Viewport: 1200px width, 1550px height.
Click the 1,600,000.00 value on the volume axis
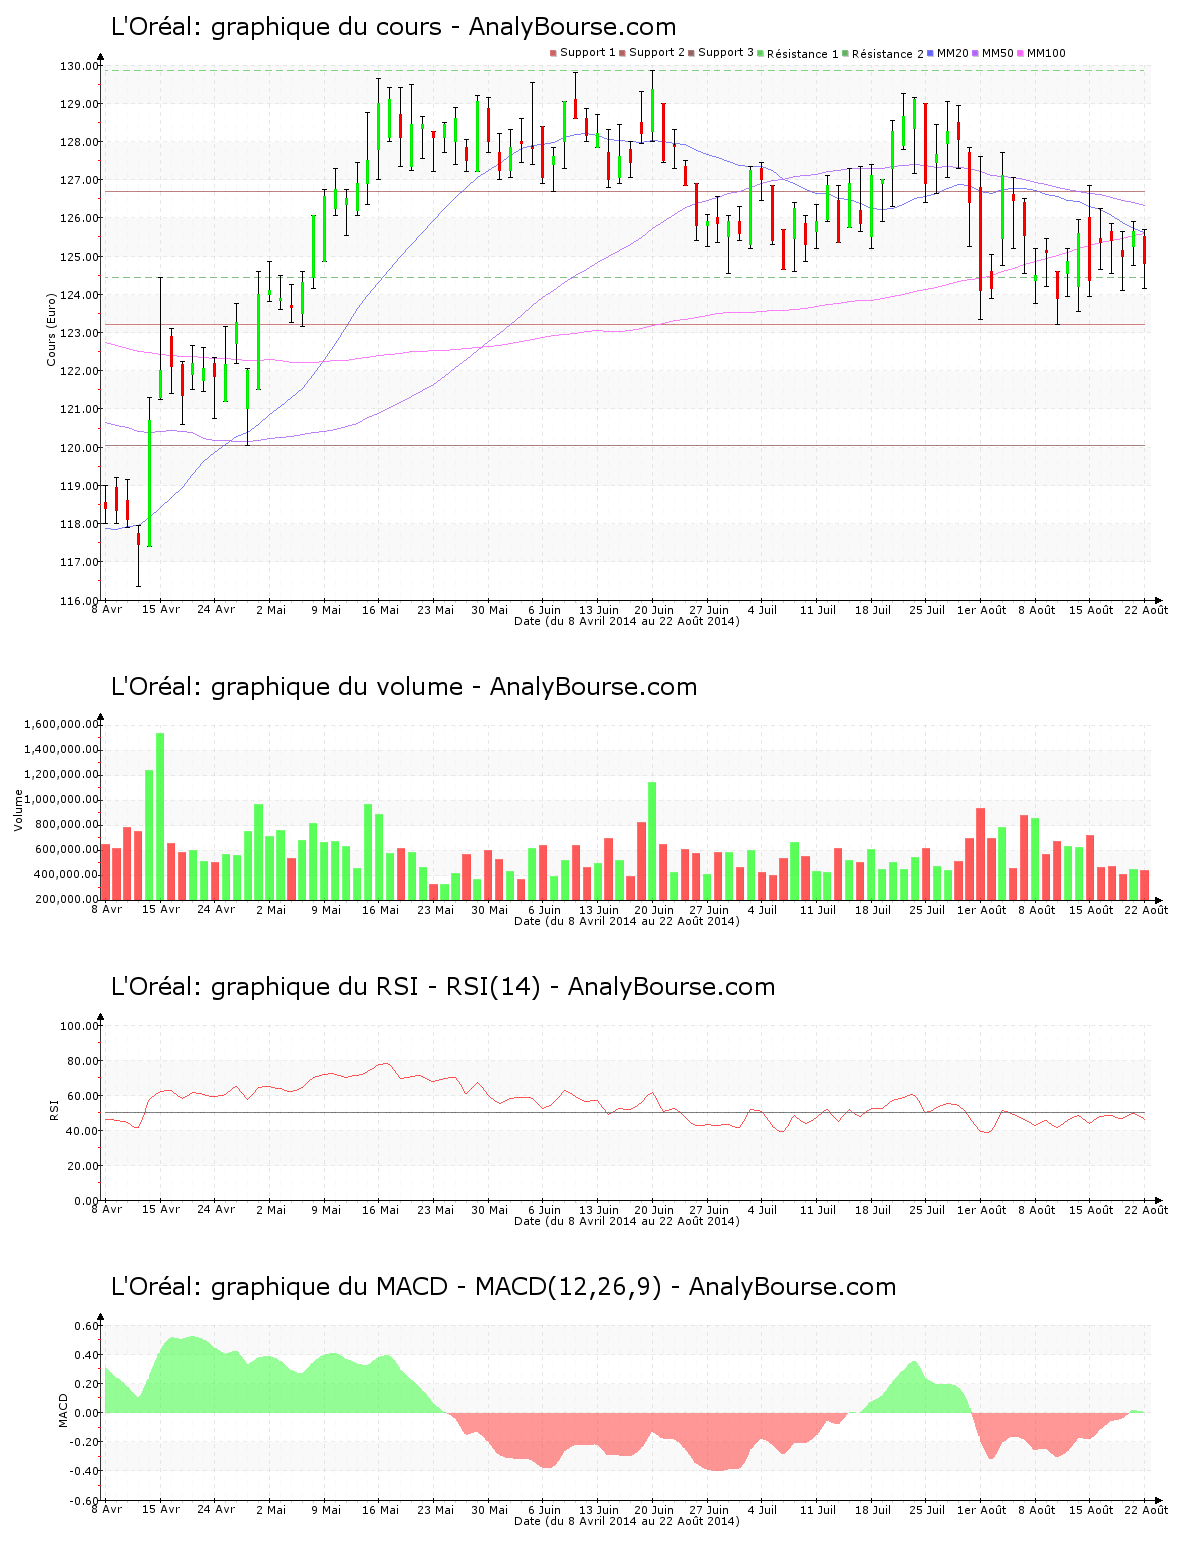[62, 725]
